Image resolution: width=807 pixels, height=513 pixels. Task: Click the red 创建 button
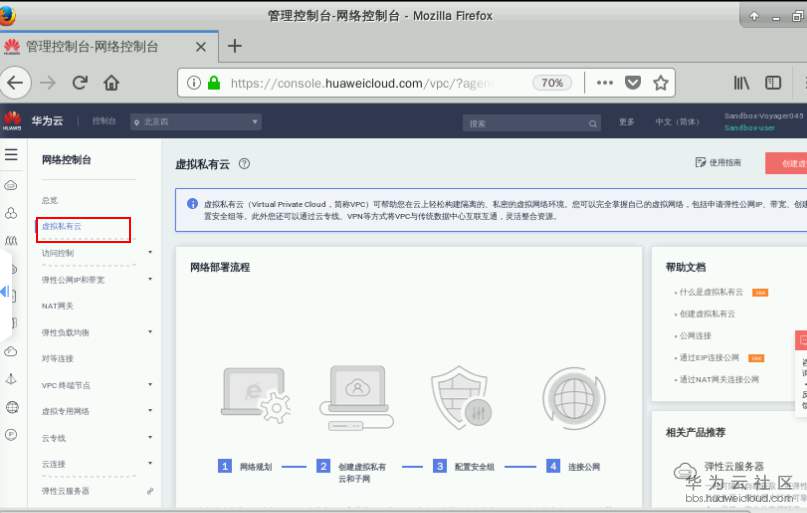(x=786, y=163)
